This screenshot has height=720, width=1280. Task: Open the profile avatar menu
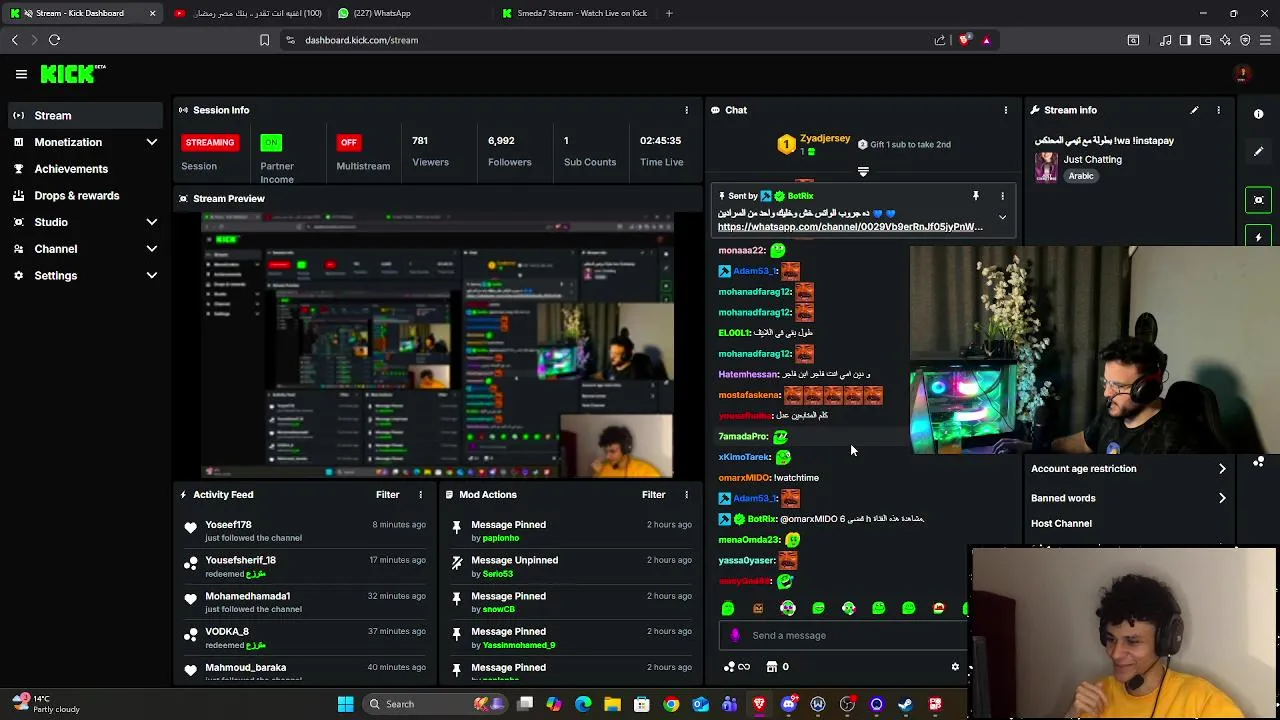click(1243, 74)
